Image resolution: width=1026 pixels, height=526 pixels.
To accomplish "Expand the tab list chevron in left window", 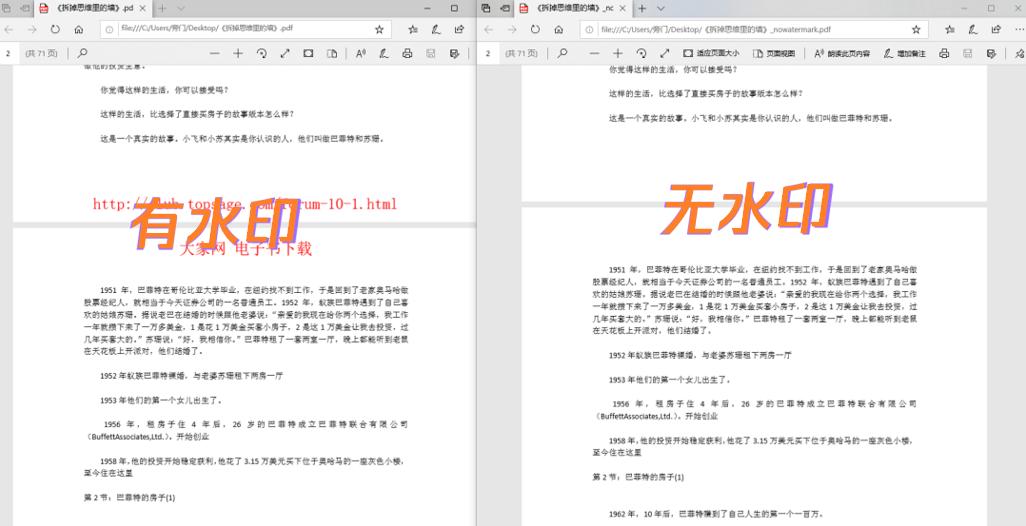I will tap(181, 8).
